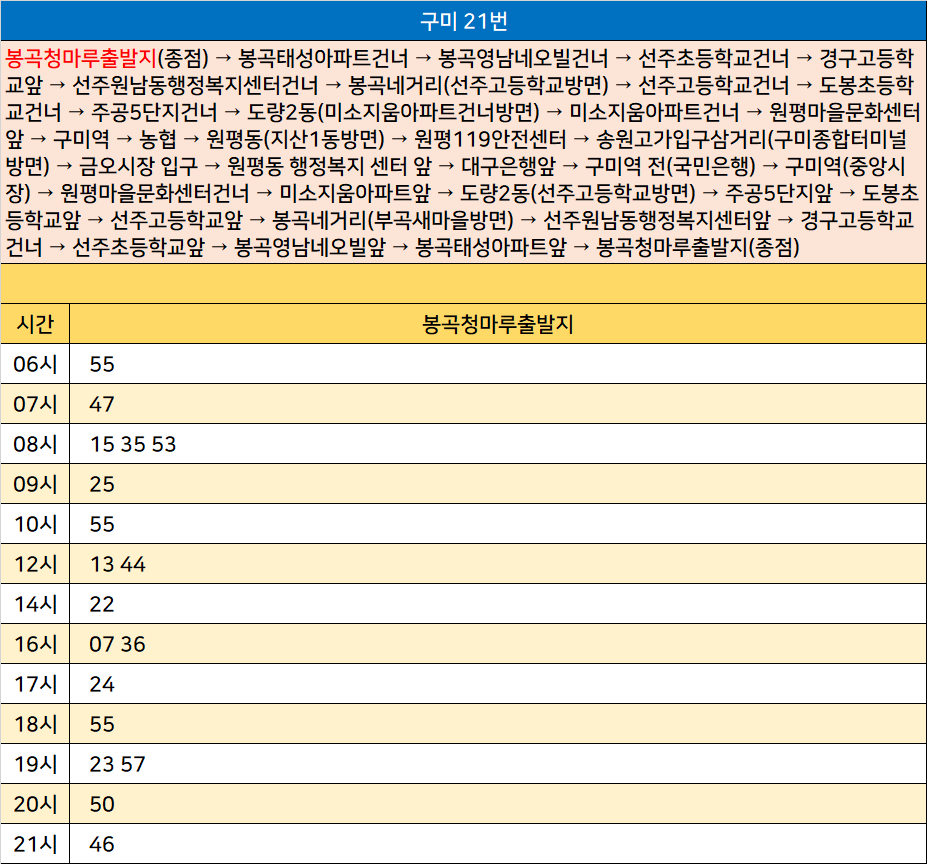Screen dimensions: 927x864
Task: Select the '12시' hour cell
Action: 35,564
